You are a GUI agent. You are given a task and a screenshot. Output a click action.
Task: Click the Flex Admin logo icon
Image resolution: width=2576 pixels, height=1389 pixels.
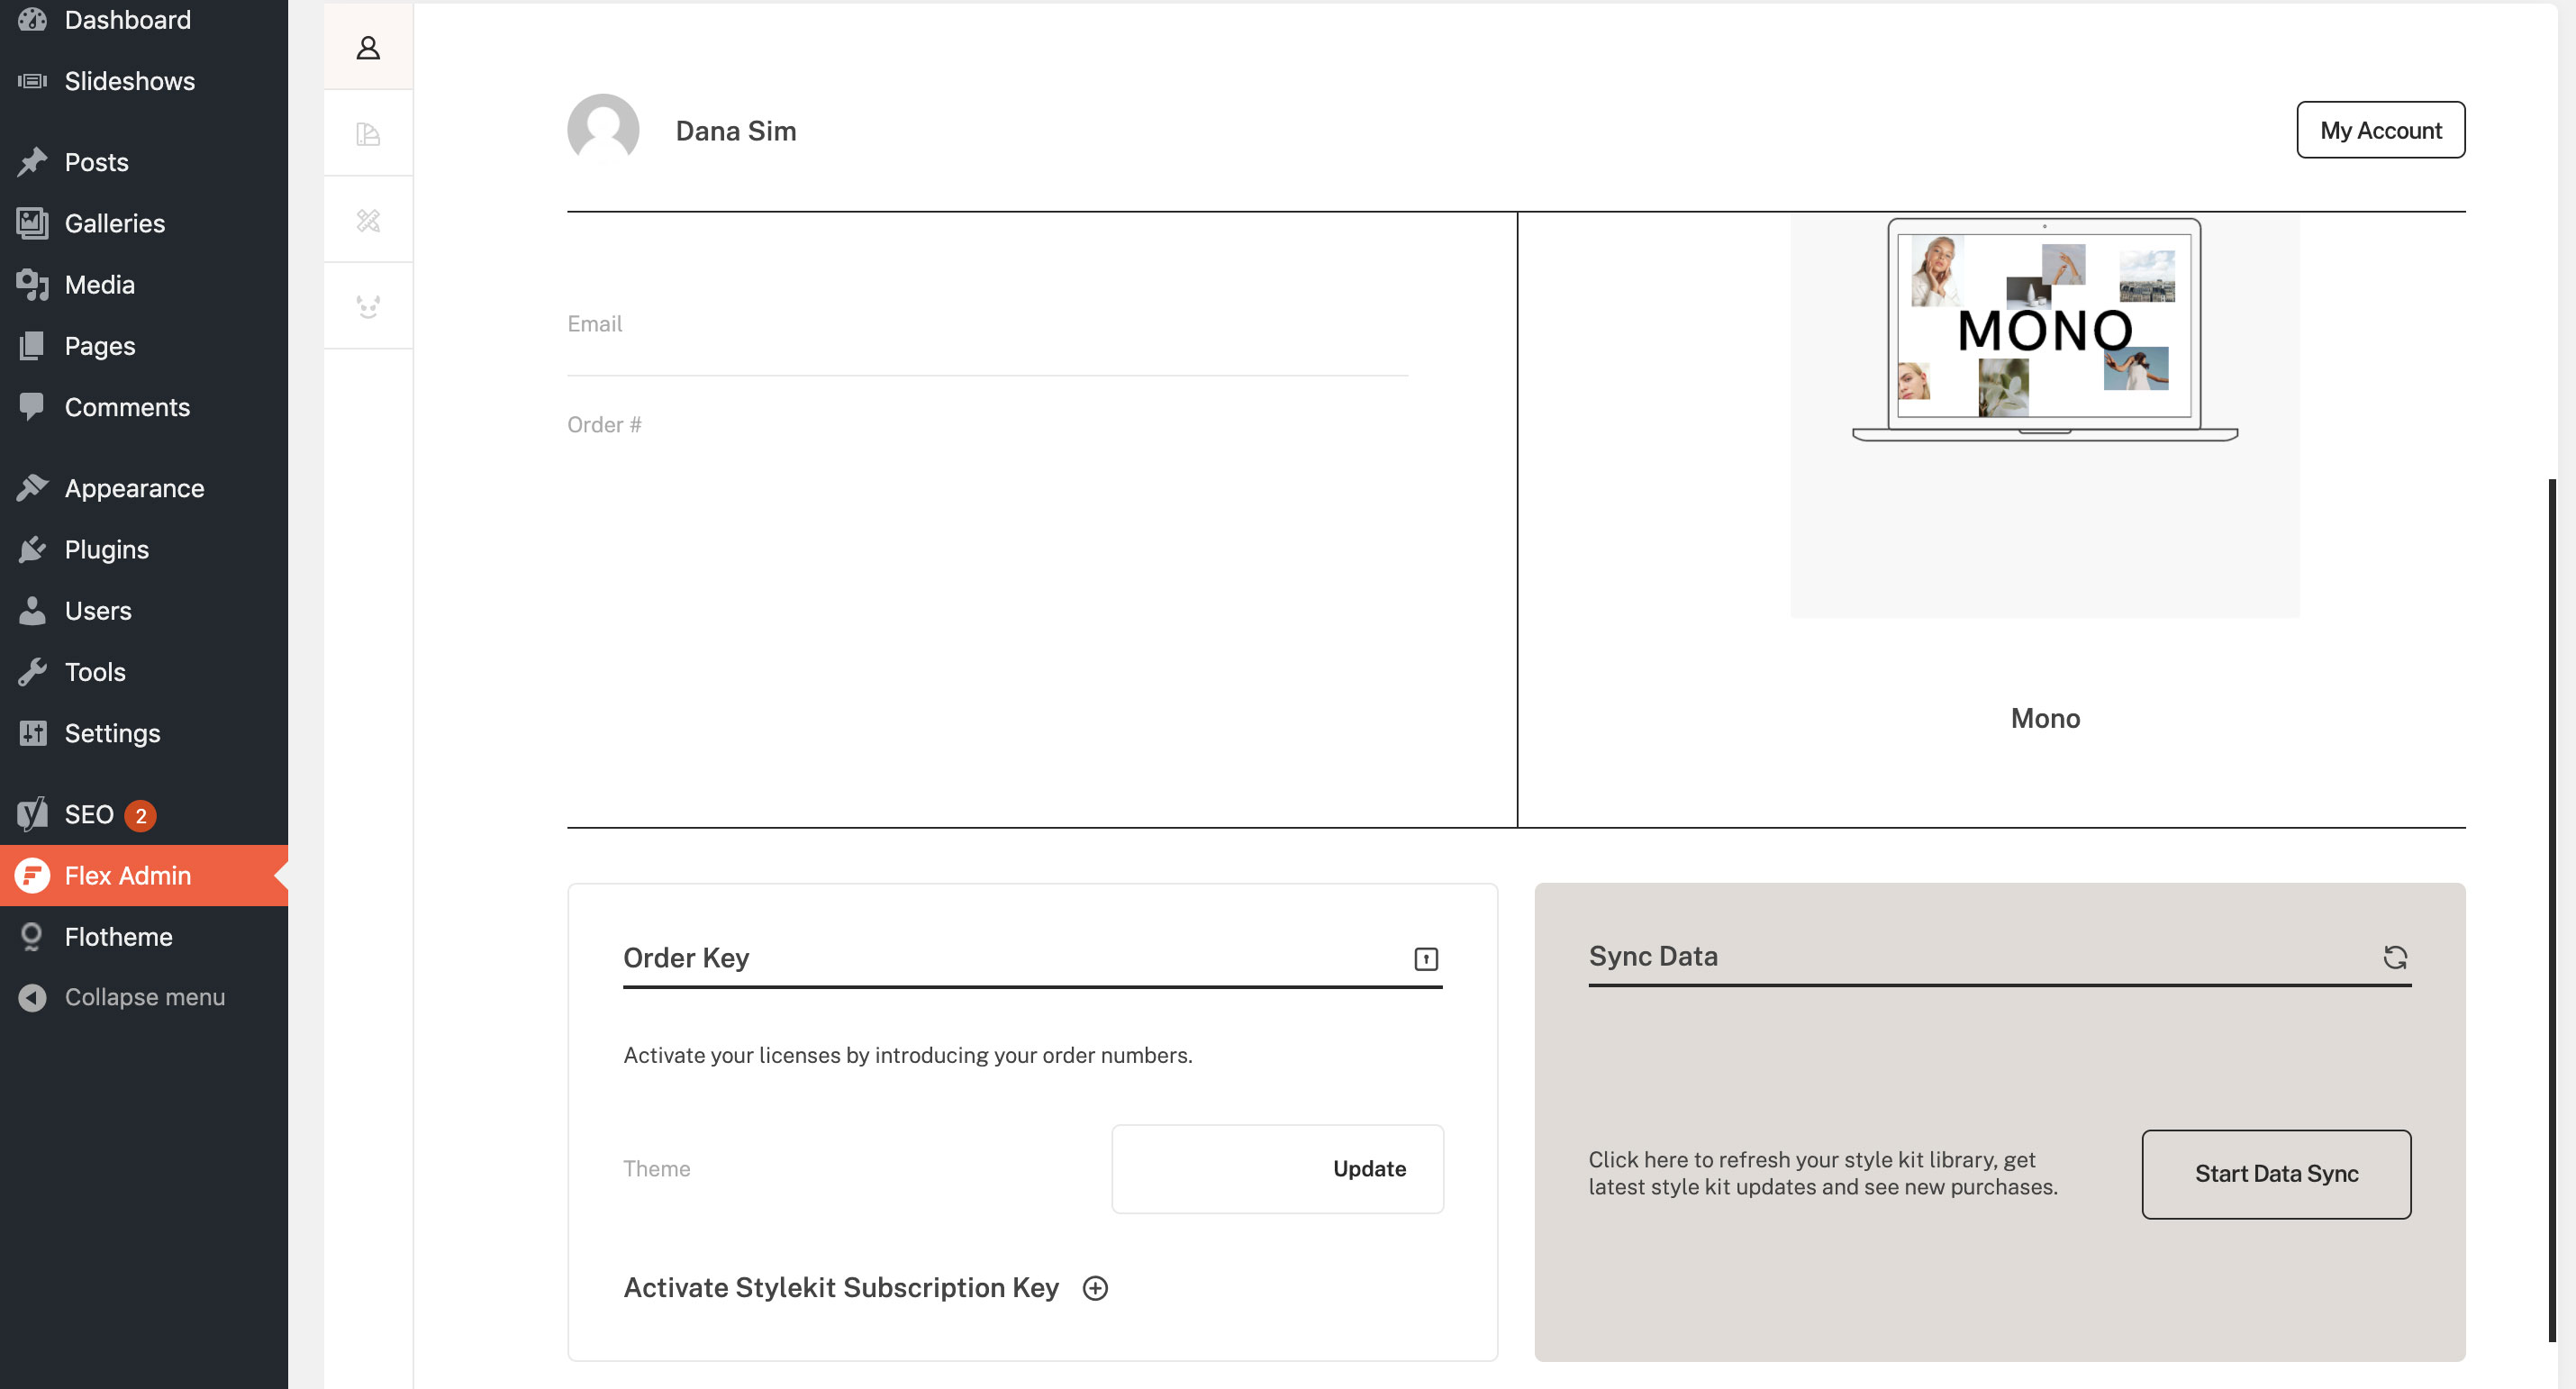(x=32, y=875)
